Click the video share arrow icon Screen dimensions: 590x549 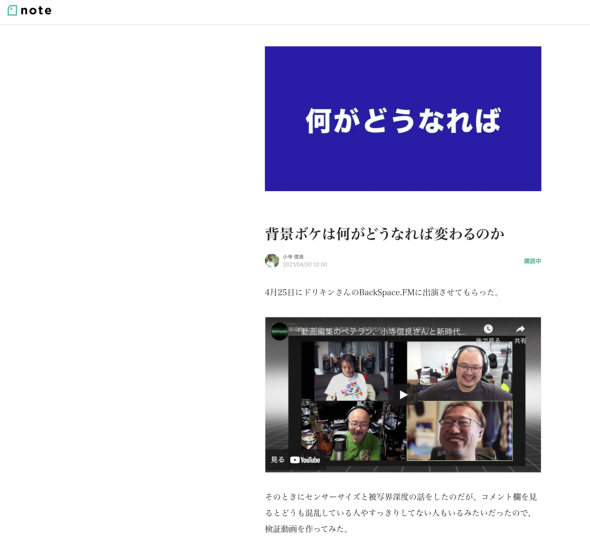click(x=520, y=329)
